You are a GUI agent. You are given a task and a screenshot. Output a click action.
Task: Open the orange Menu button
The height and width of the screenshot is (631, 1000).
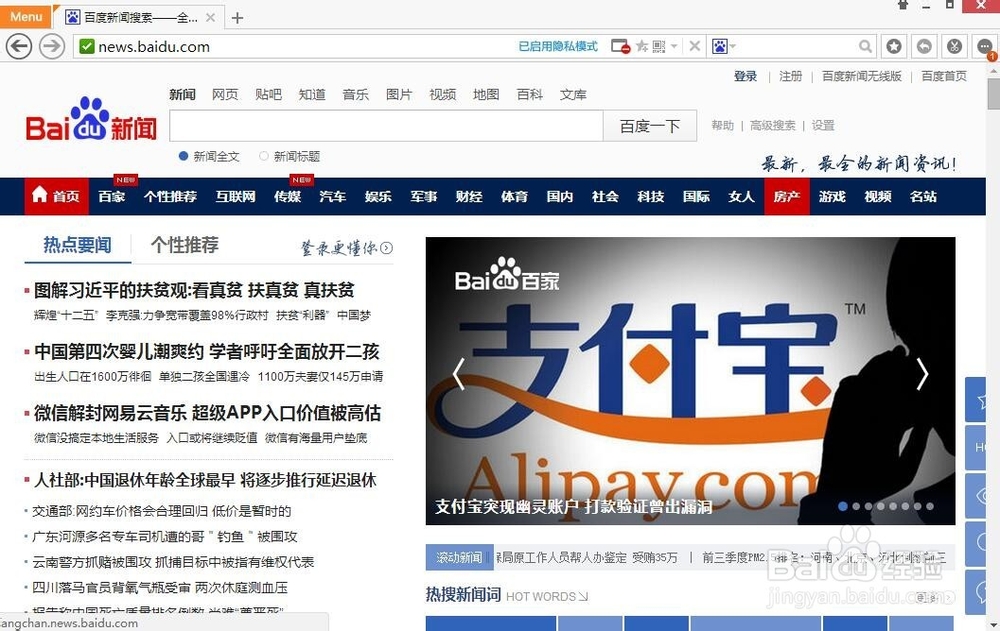(x=26, y=16)
